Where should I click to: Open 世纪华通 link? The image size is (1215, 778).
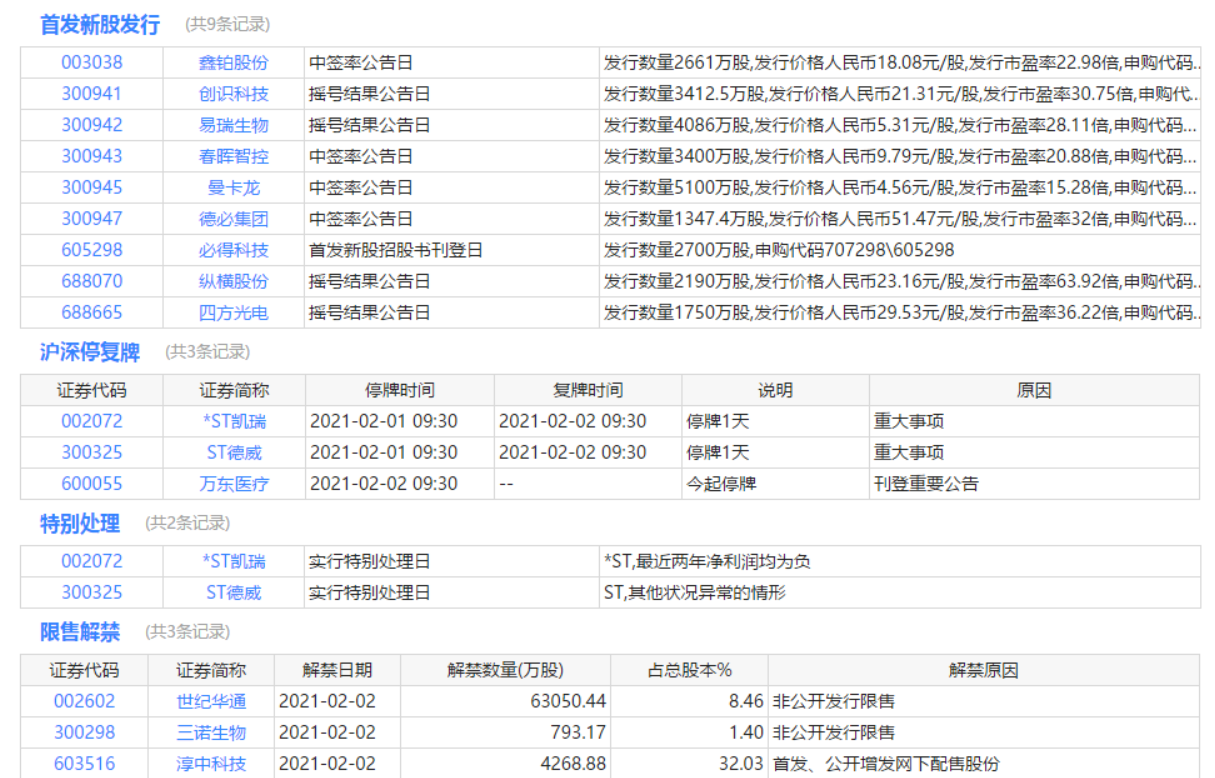[211, 701]
